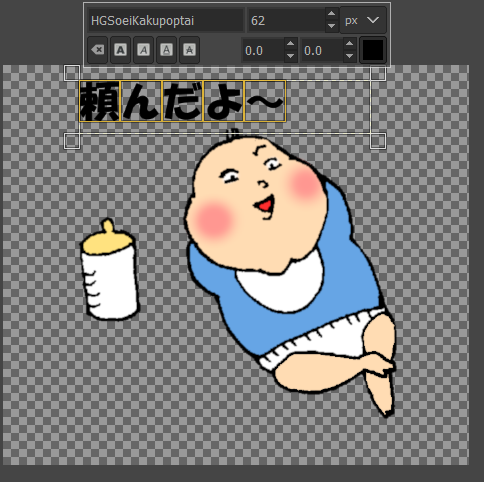This screenshot has height=482, width=484.
Task: Open the px unit dropdown
Action: click(x=363, y=21)
